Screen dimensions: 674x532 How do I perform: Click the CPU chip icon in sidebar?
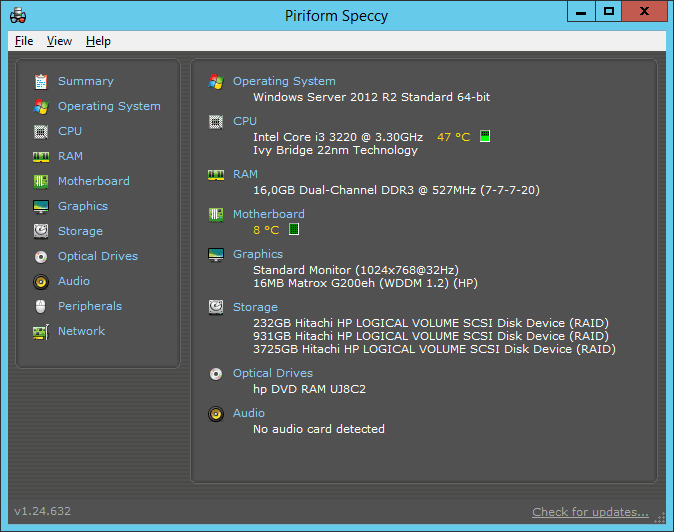(x=41, y=131)
